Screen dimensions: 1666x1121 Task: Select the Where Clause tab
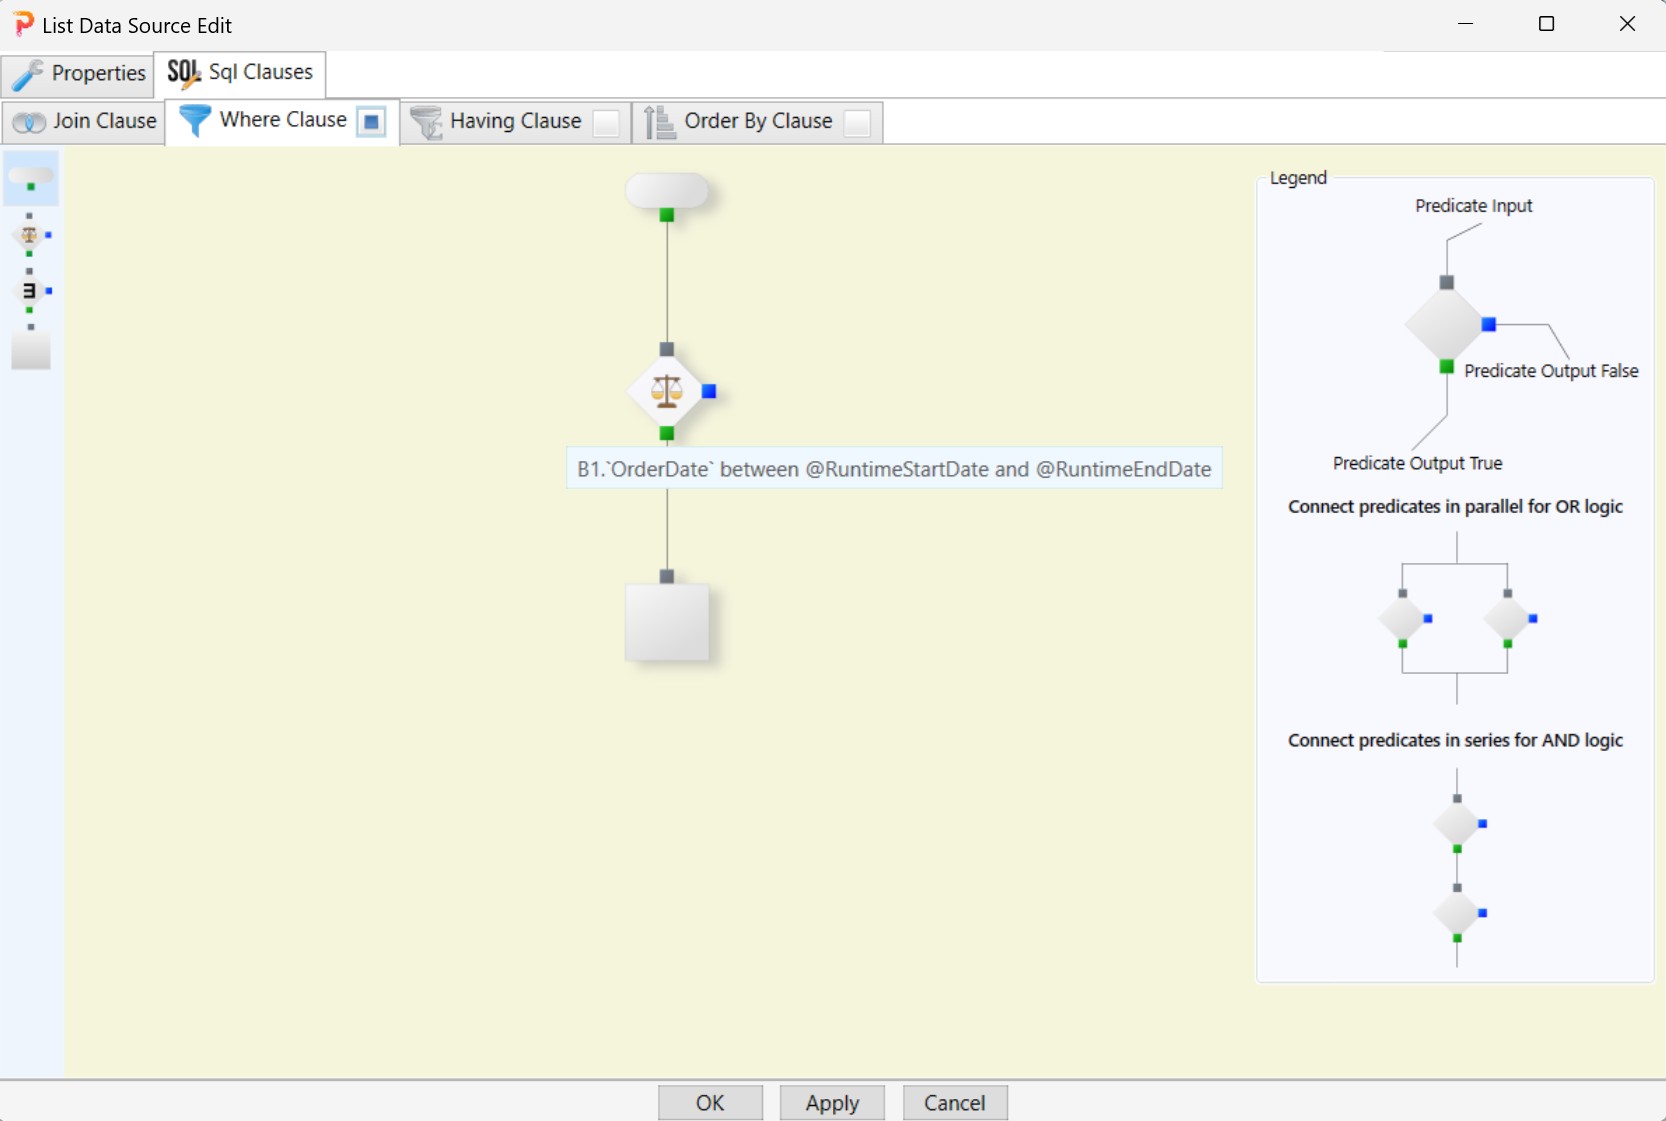click(282, 121)
